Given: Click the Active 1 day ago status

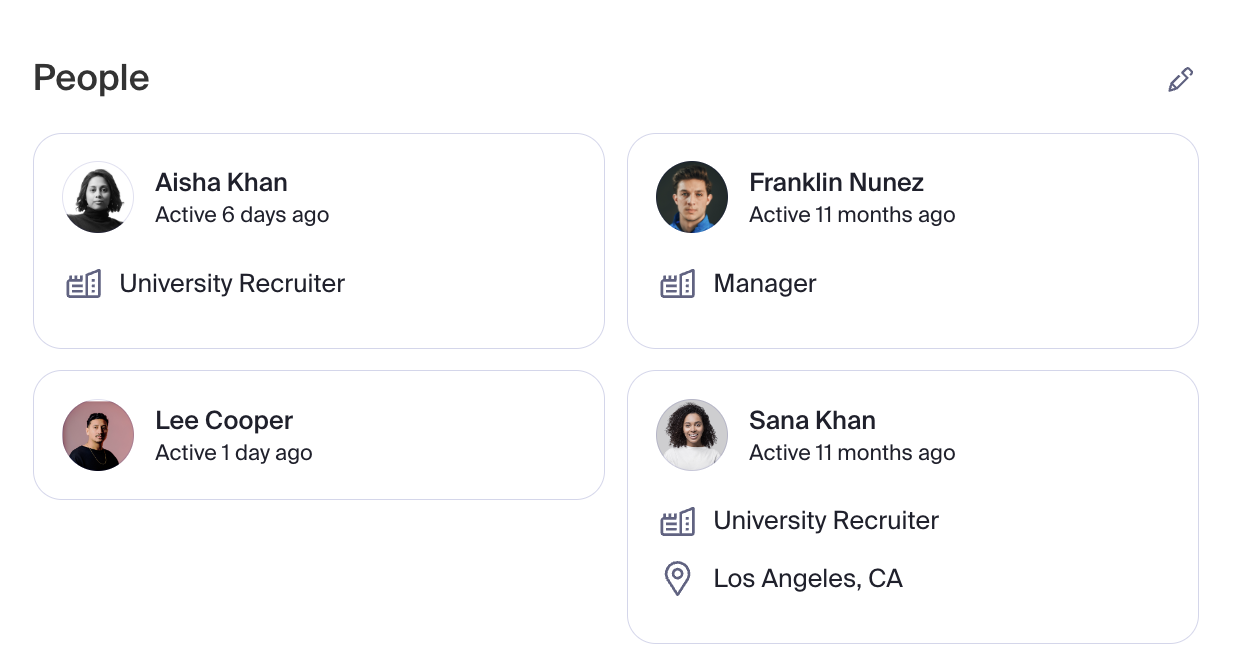Looking at the screenshot, I should 234,453.
